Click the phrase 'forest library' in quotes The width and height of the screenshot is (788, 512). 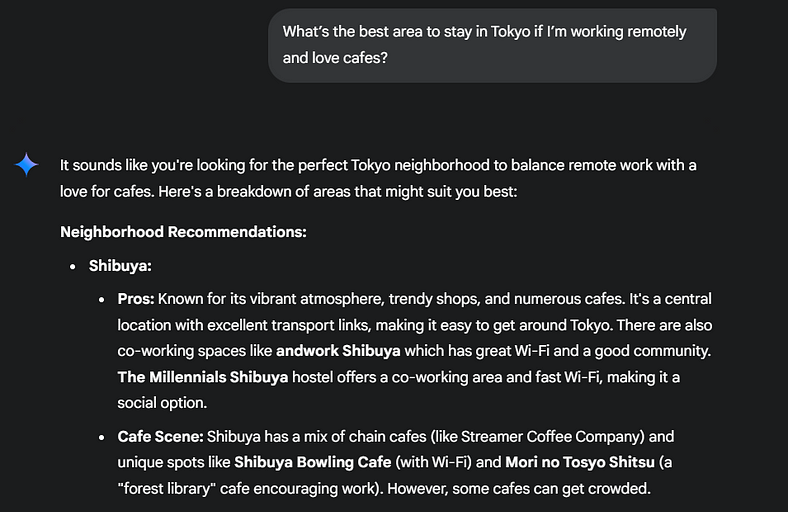coord(164,488)
